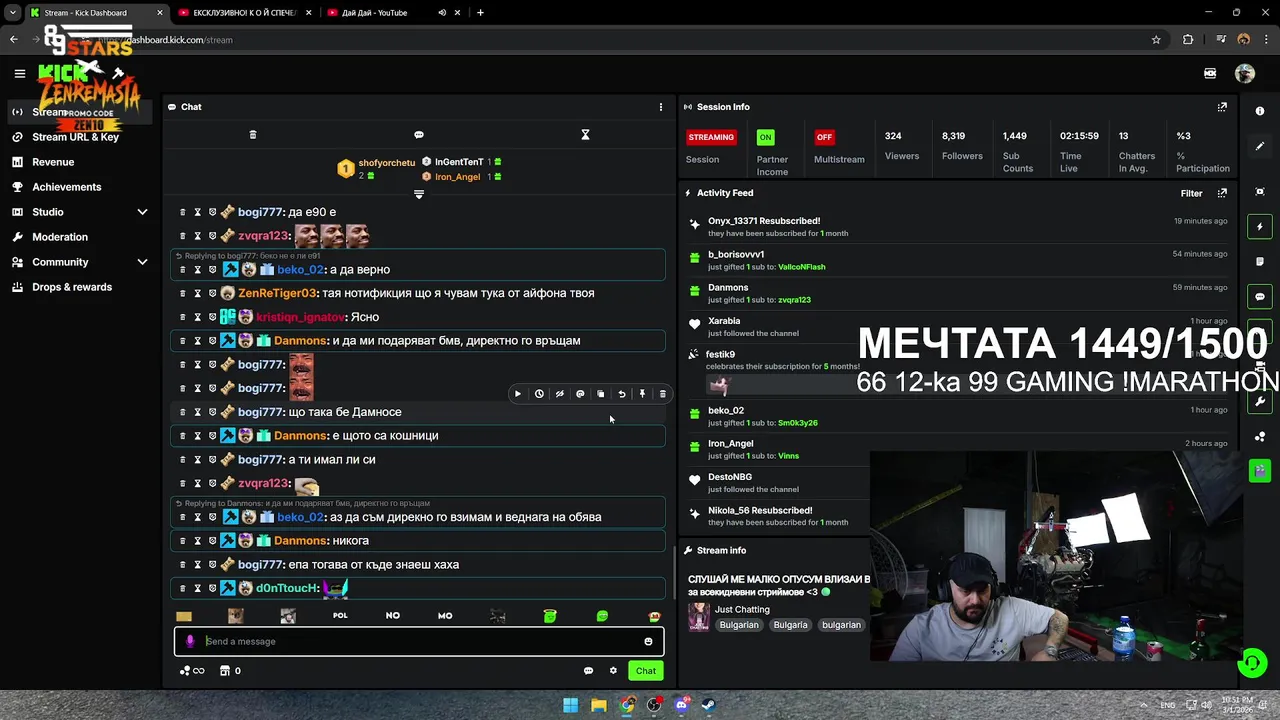Bookmark this page with the star icon
Image resolution: width=1280 pixels, height=720 pixels.
click(x=1156, y=40)
